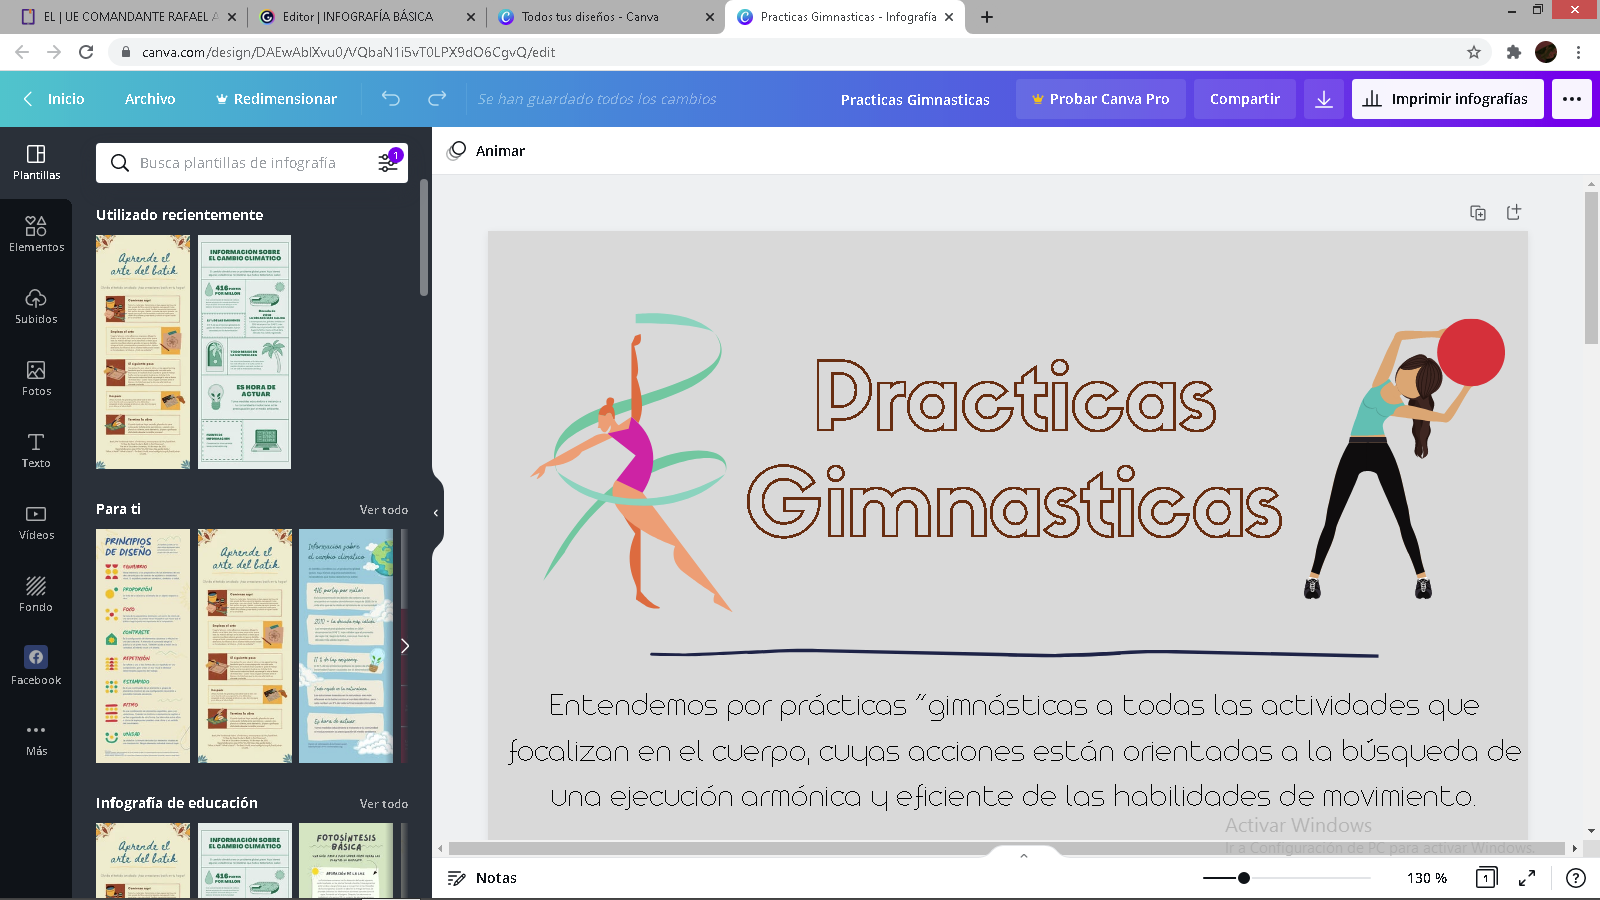Select the Principios de Diseño template thumbnail
This screenshot has height=900, width=1600.
(x=142, y=646)
